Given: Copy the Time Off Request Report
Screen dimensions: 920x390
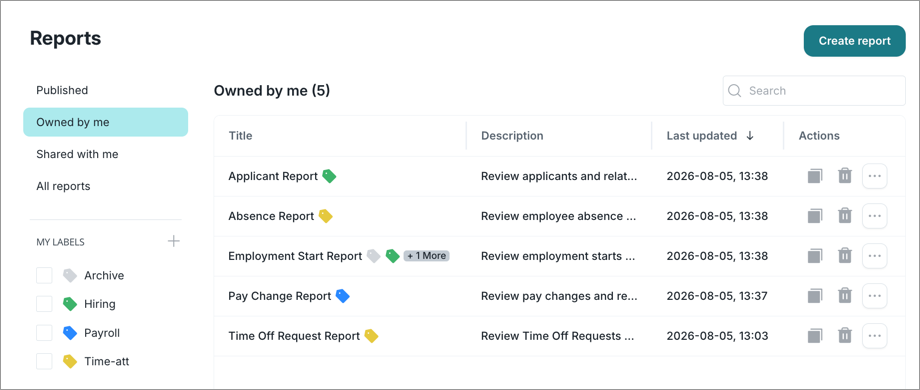Looking at the screenshot, I should coord(815,336).
